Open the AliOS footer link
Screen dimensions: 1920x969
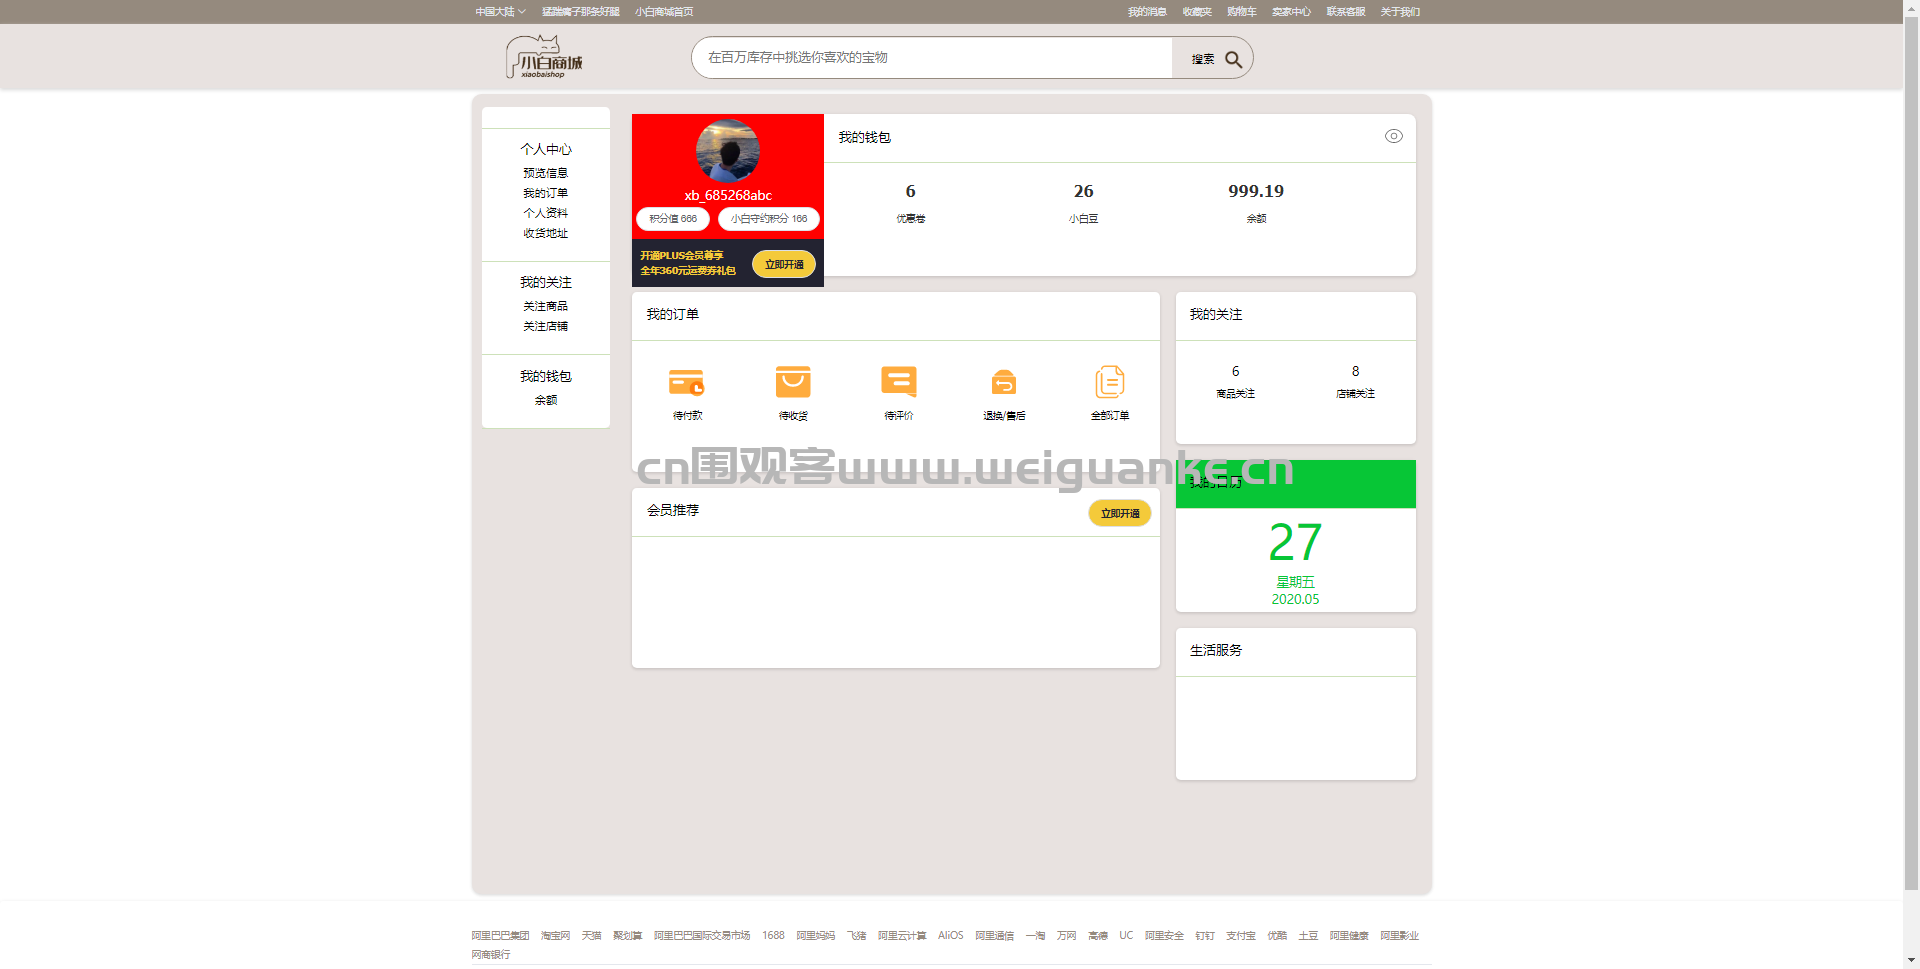click(950, 936)
